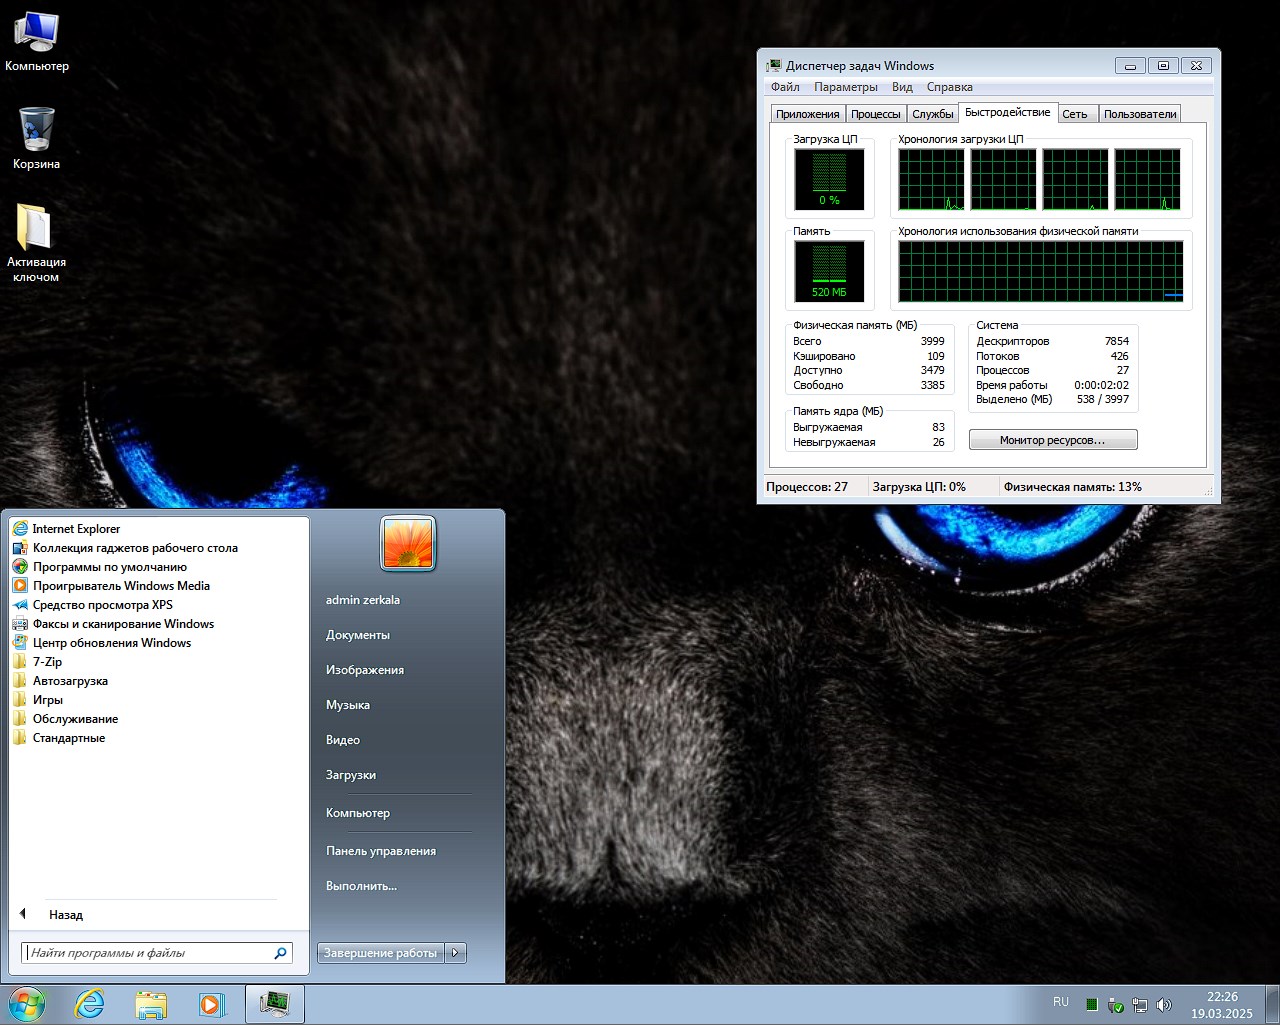Open Коллекция гаджетов рабочего стола
Screen dimensions: 1280x1025
(x=135, y=548)
